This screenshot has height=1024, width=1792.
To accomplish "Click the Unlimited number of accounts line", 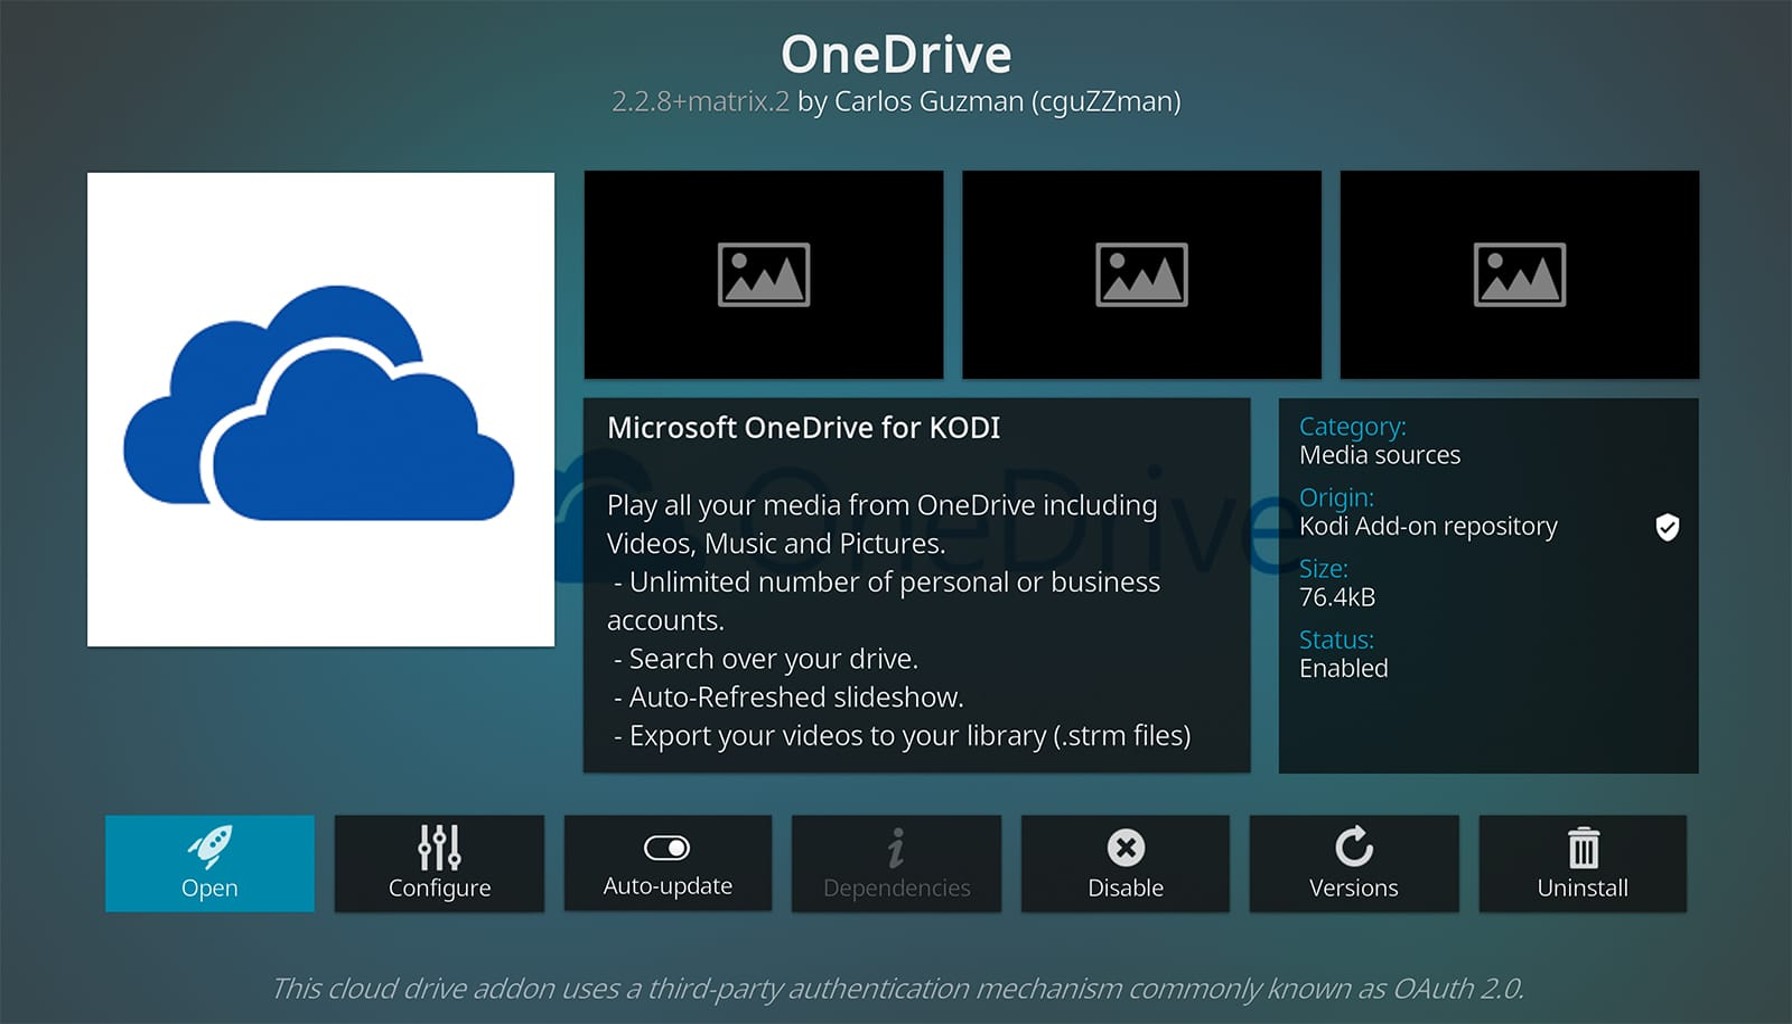I will coord(884,601).
